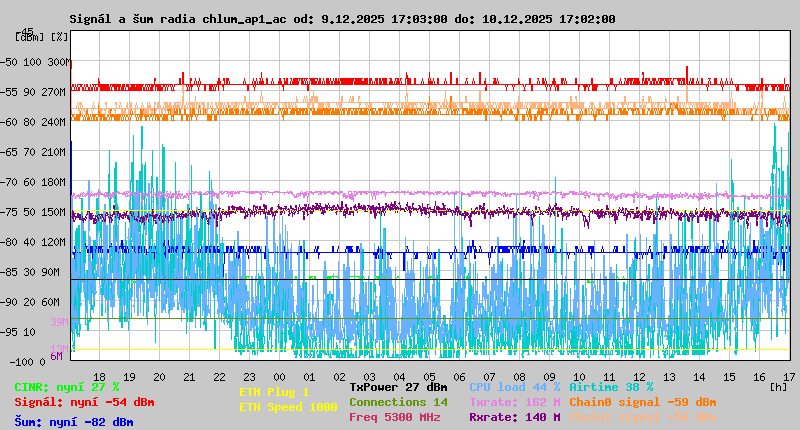Select the TxPower 27 dBm legend label
This screenshot has height=430, width=800.
pos(398,387)
